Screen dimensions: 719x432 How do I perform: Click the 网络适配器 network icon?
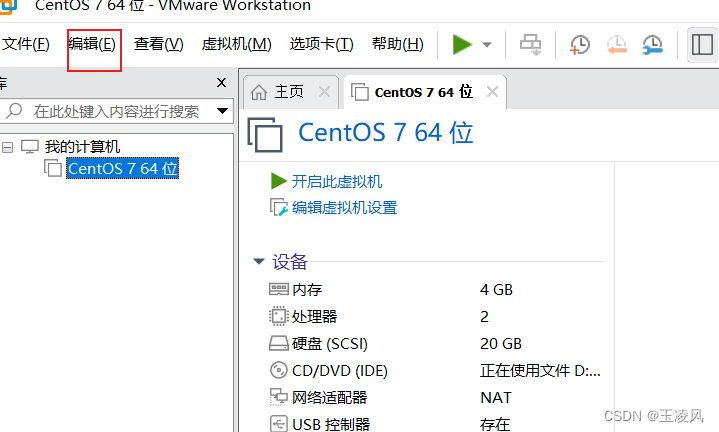pos(278,397)
